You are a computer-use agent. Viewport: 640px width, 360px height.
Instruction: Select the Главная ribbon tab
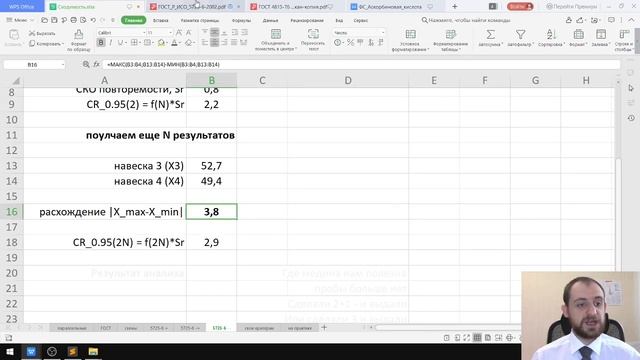133,20
